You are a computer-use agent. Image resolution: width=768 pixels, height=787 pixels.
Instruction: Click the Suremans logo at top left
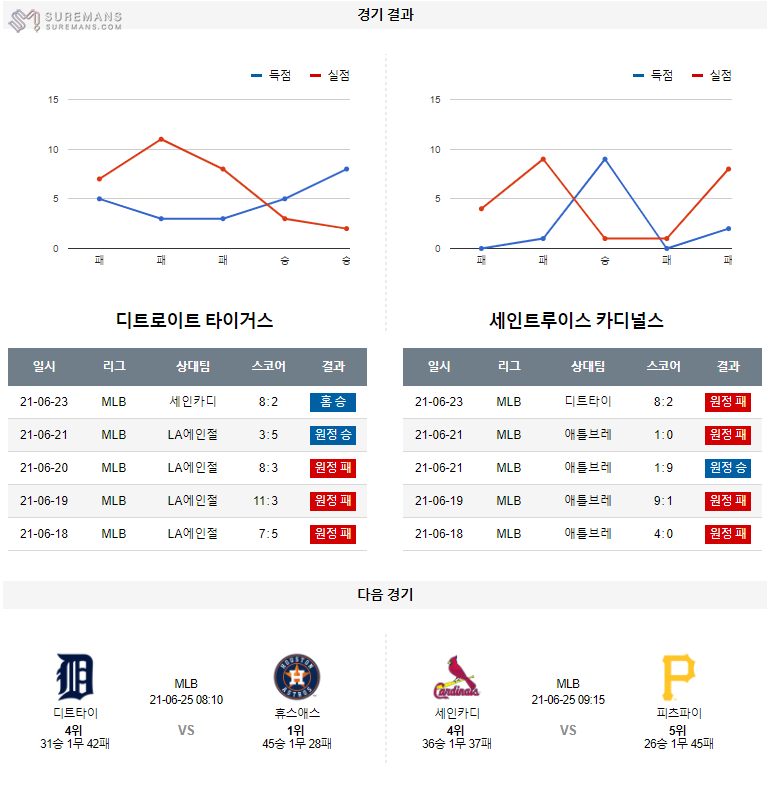pos(68,19)
